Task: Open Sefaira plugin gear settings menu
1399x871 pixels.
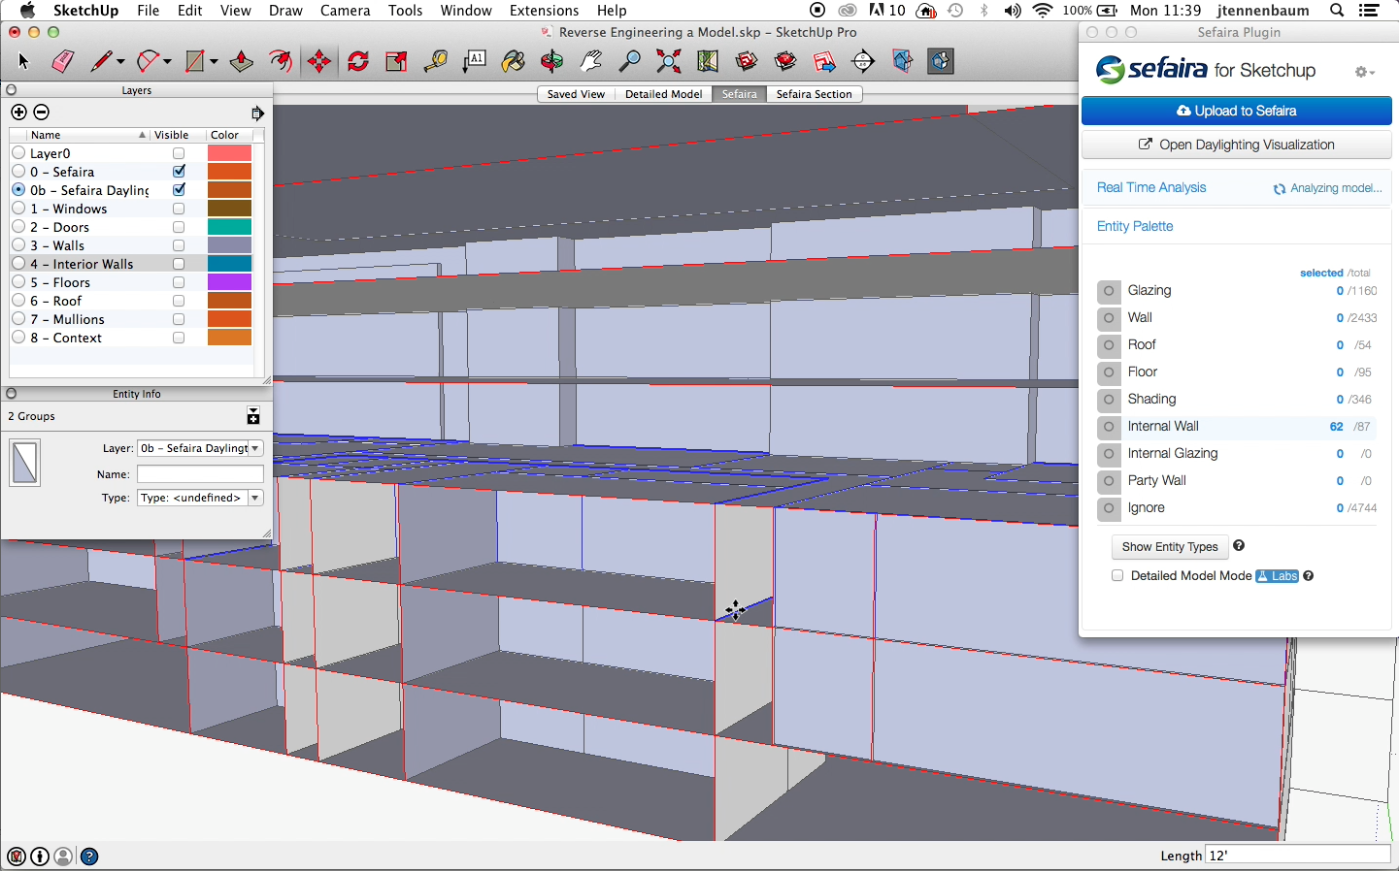Action: [1363, 72]
